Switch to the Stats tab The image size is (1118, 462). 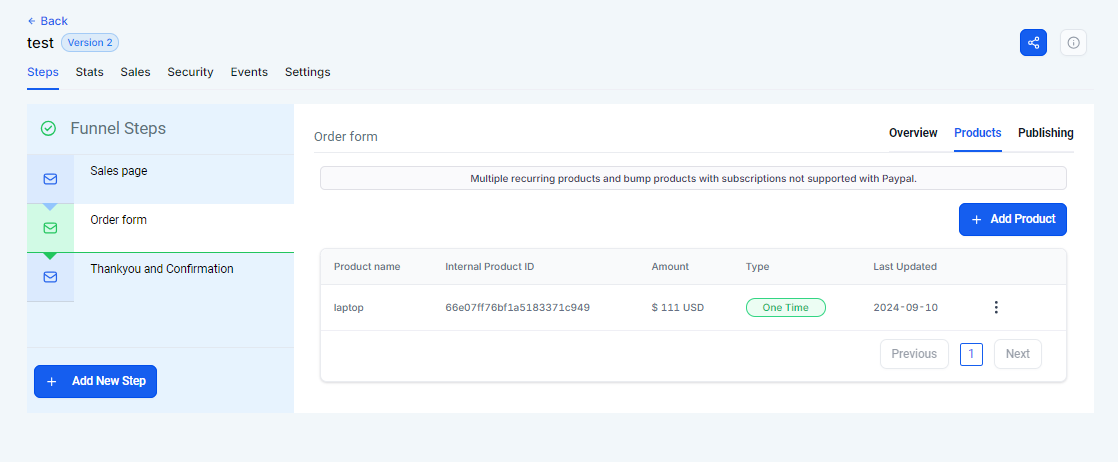click(x=89, y=72)
